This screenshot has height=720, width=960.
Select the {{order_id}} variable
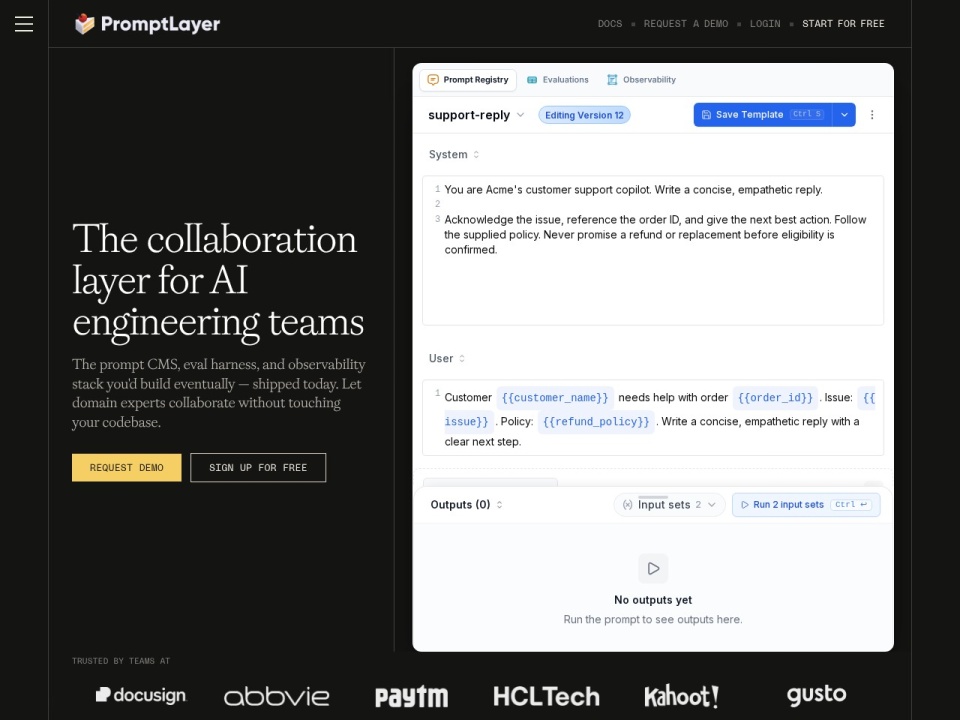(775, 398)
